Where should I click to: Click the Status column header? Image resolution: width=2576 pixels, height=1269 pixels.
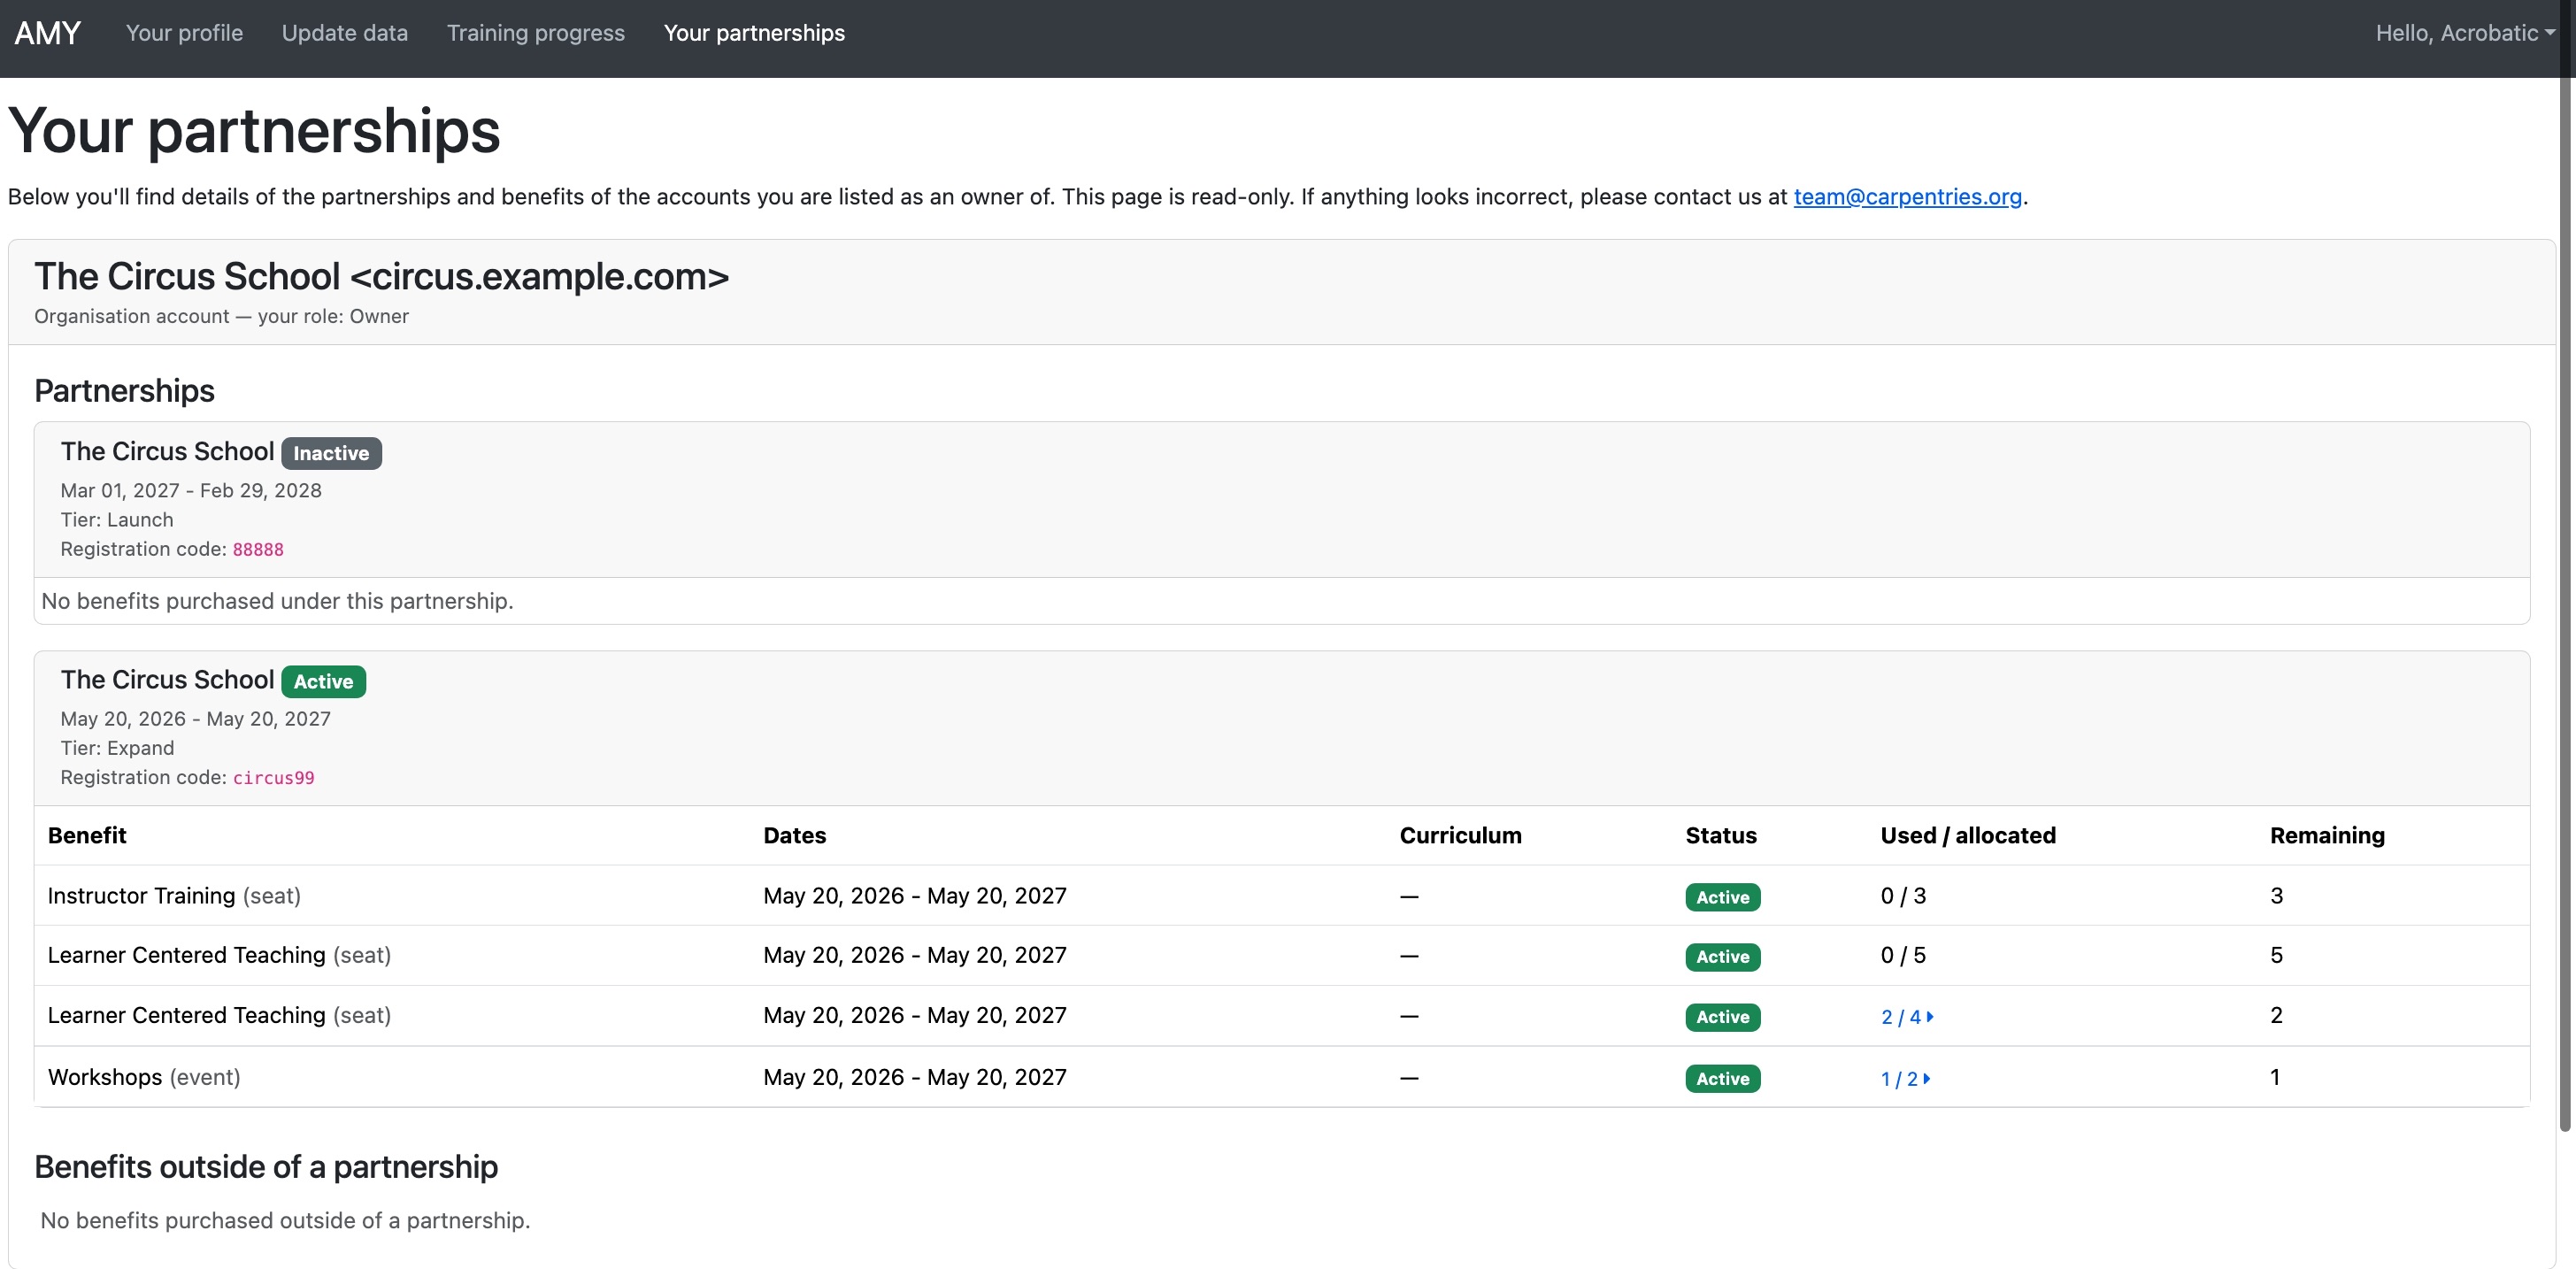coord(1720,835)
